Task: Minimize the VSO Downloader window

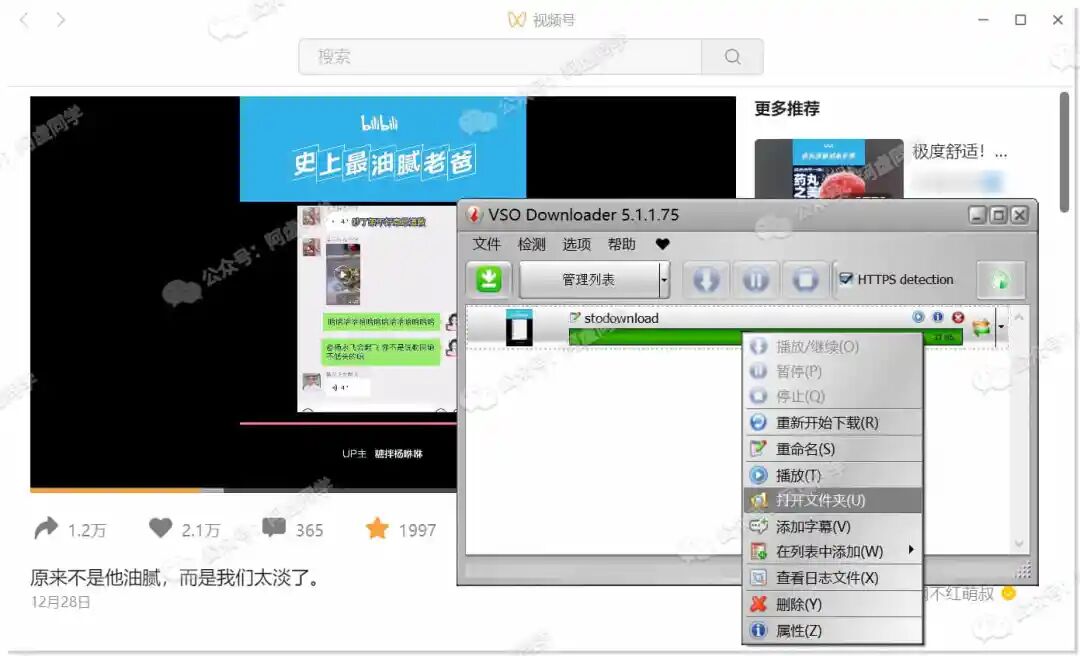Action: [977, 215]
